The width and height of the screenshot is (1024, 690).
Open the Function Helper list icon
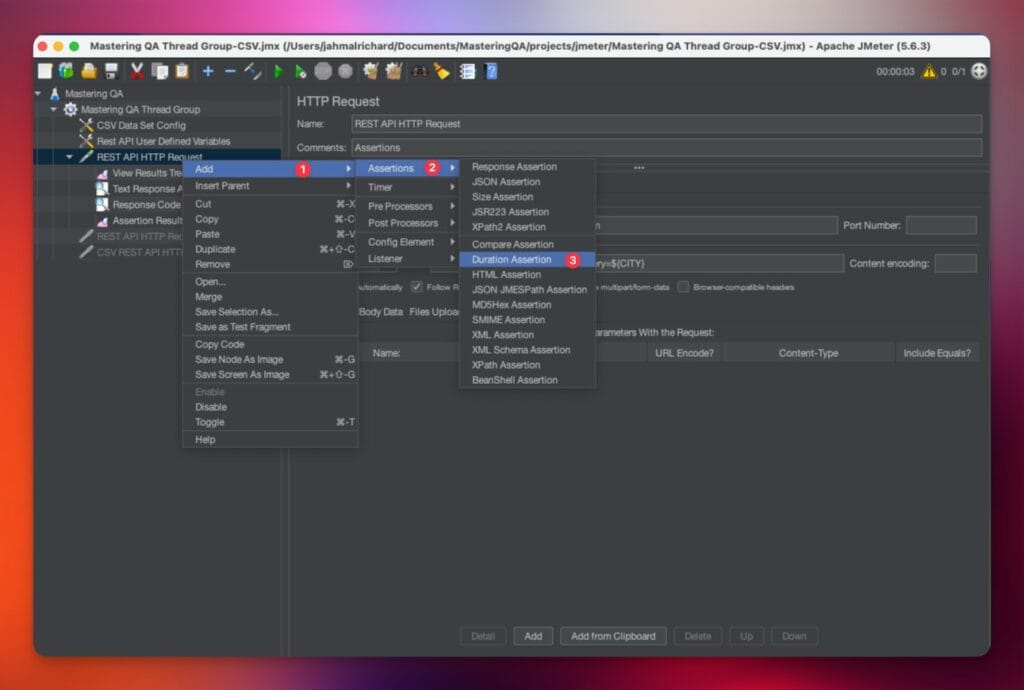[x=468, y=71]
